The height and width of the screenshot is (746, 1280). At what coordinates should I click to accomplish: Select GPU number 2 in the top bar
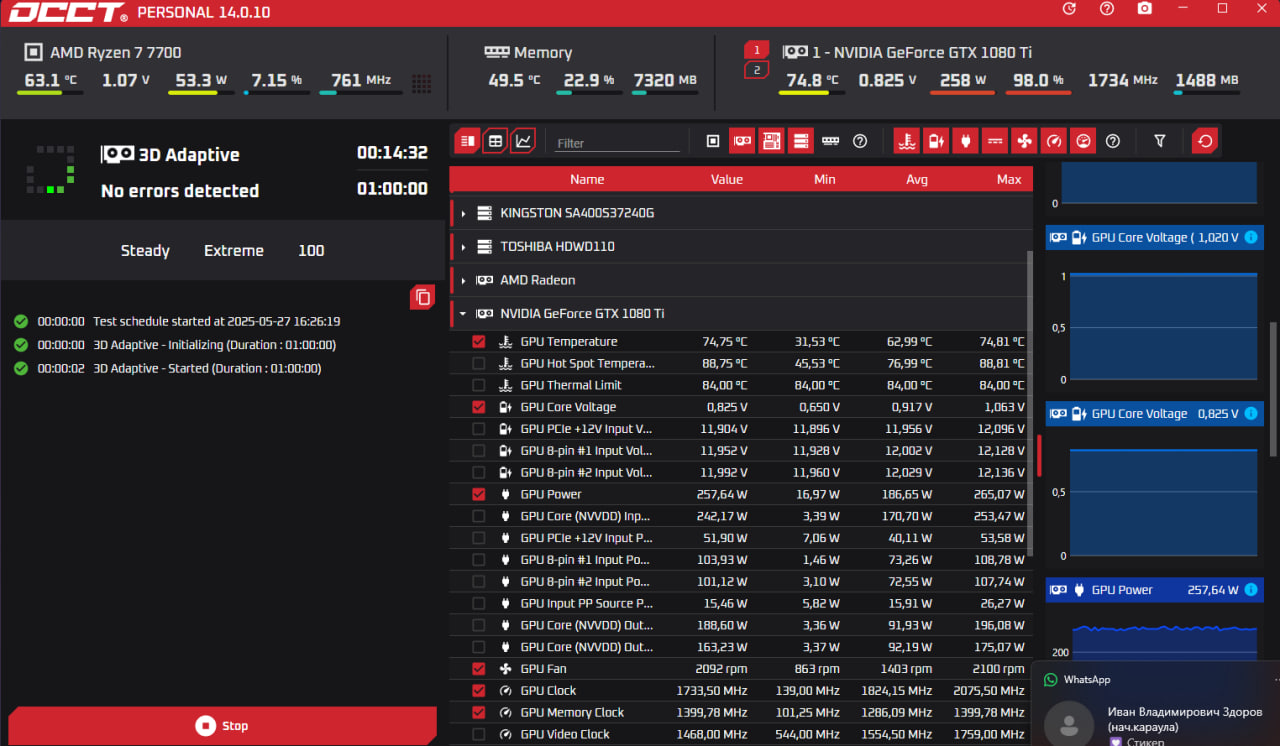click(x=756, y=70)
